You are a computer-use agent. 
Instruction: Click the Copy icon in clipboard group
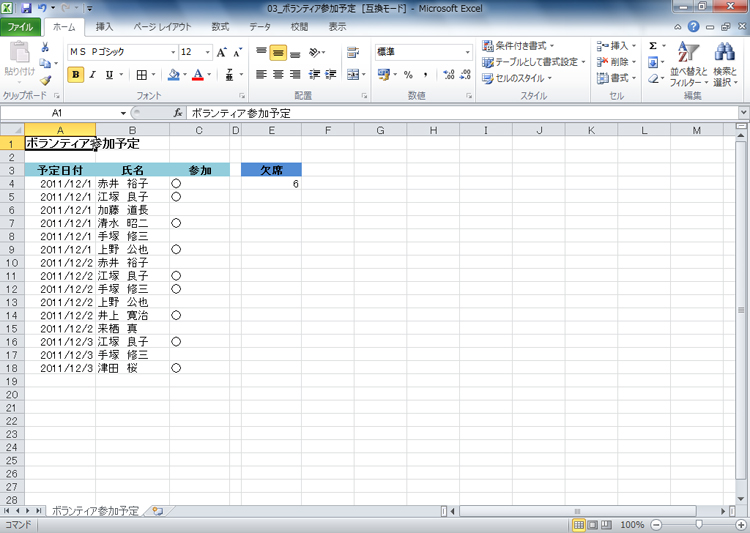[x=45, y=63]
